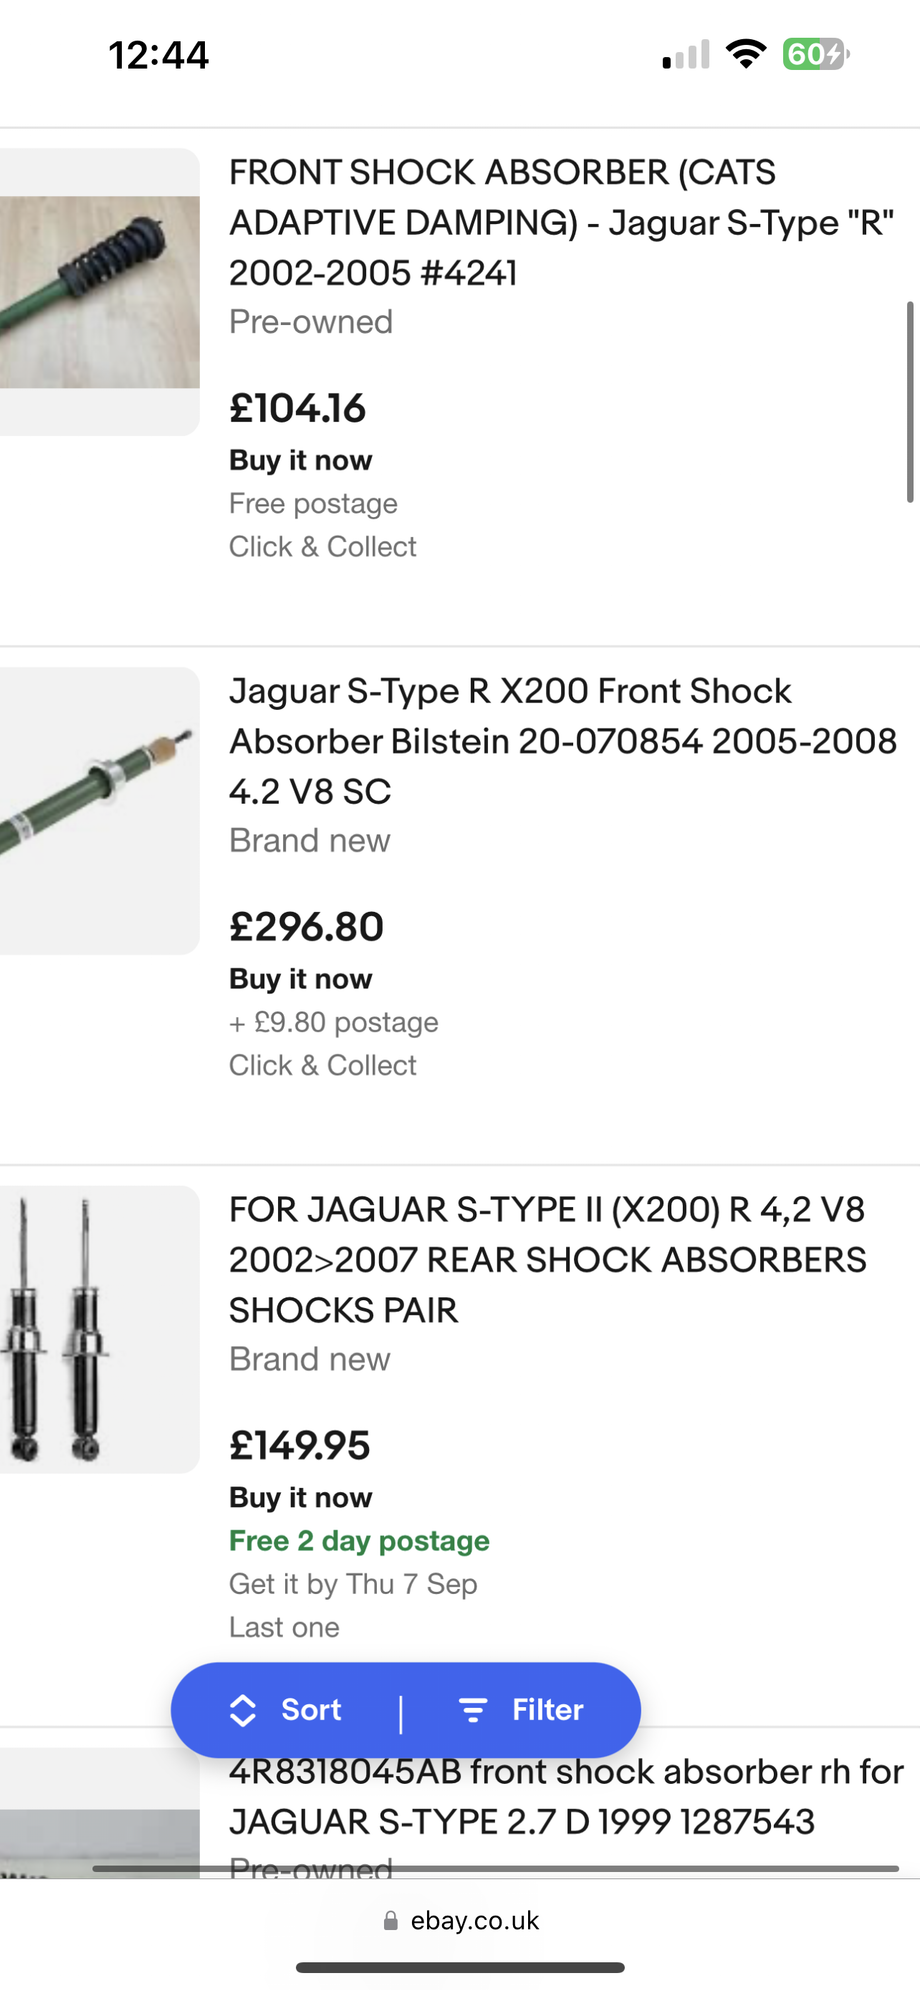Open CATS adaptive damping shock absorber thumbnail

[99, 292]
